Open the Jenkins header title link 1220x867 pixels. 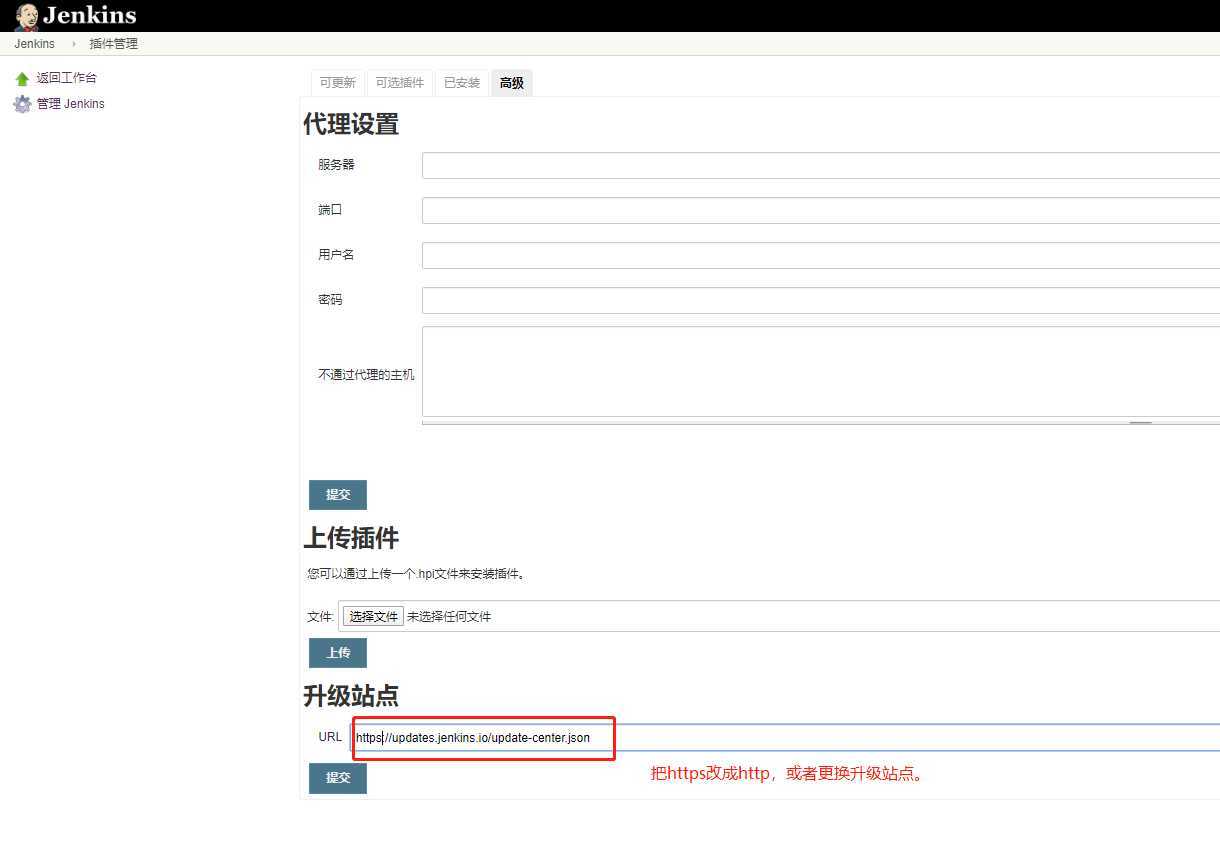pyautogui.click(x=89, y=16)
